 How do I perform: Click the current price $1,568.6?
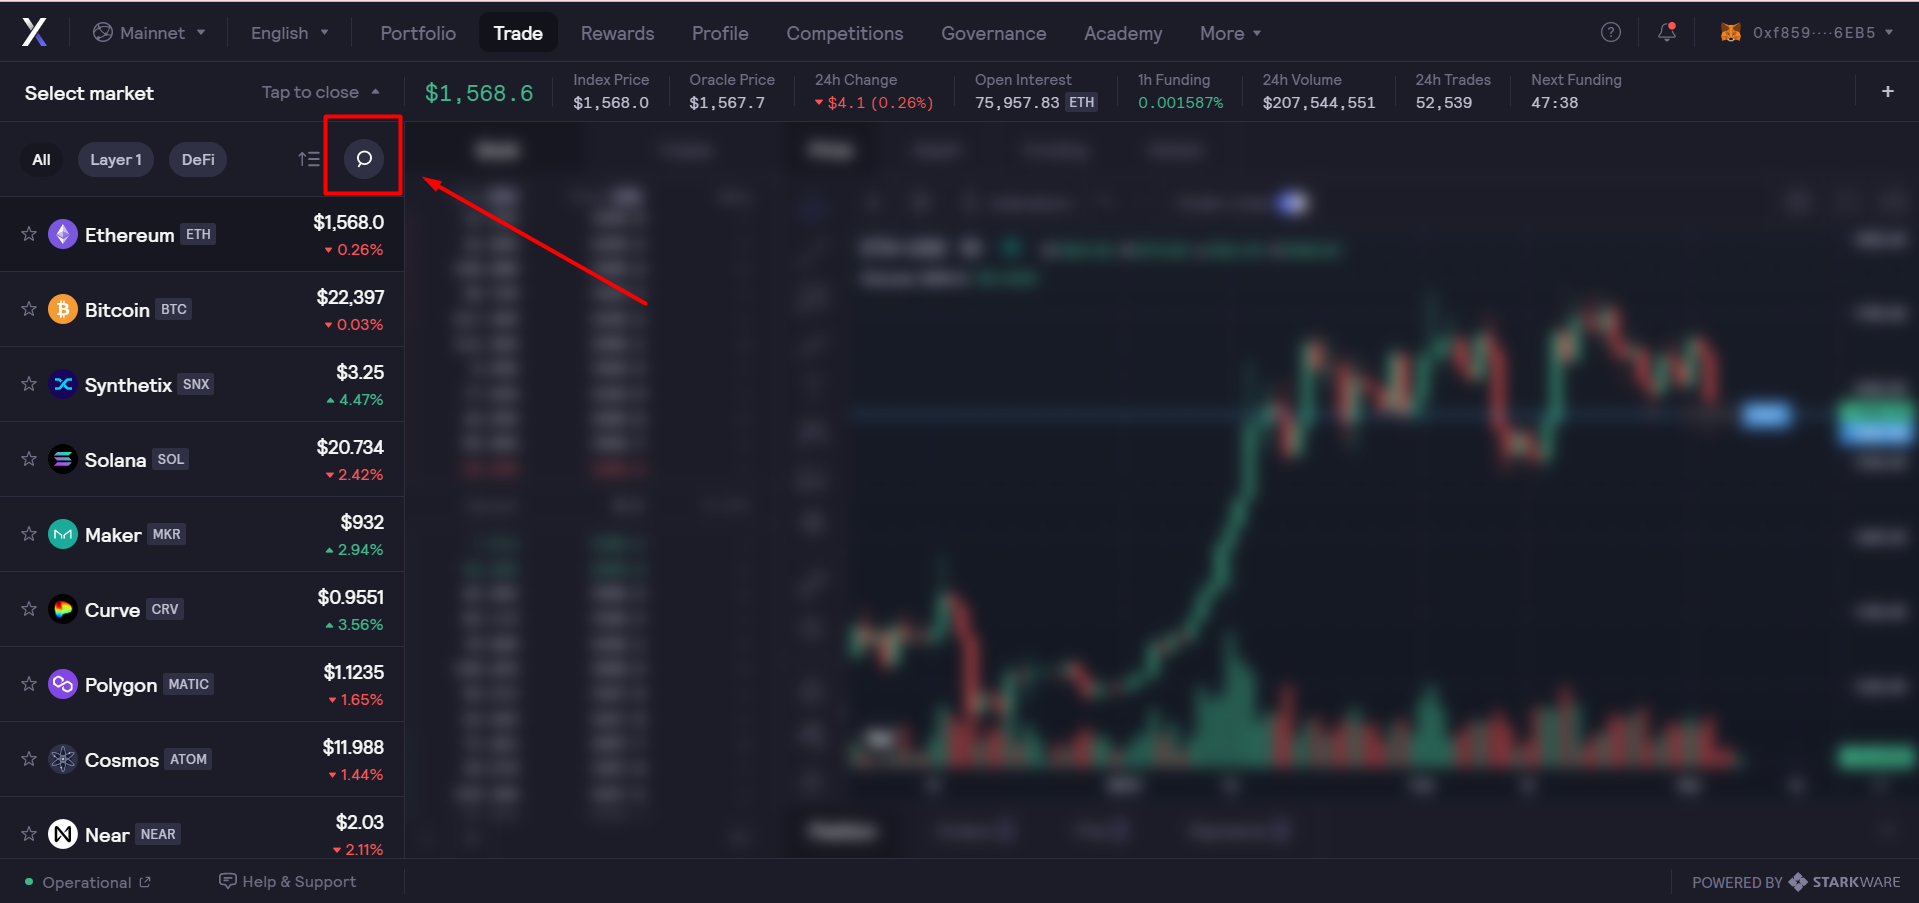479,93
